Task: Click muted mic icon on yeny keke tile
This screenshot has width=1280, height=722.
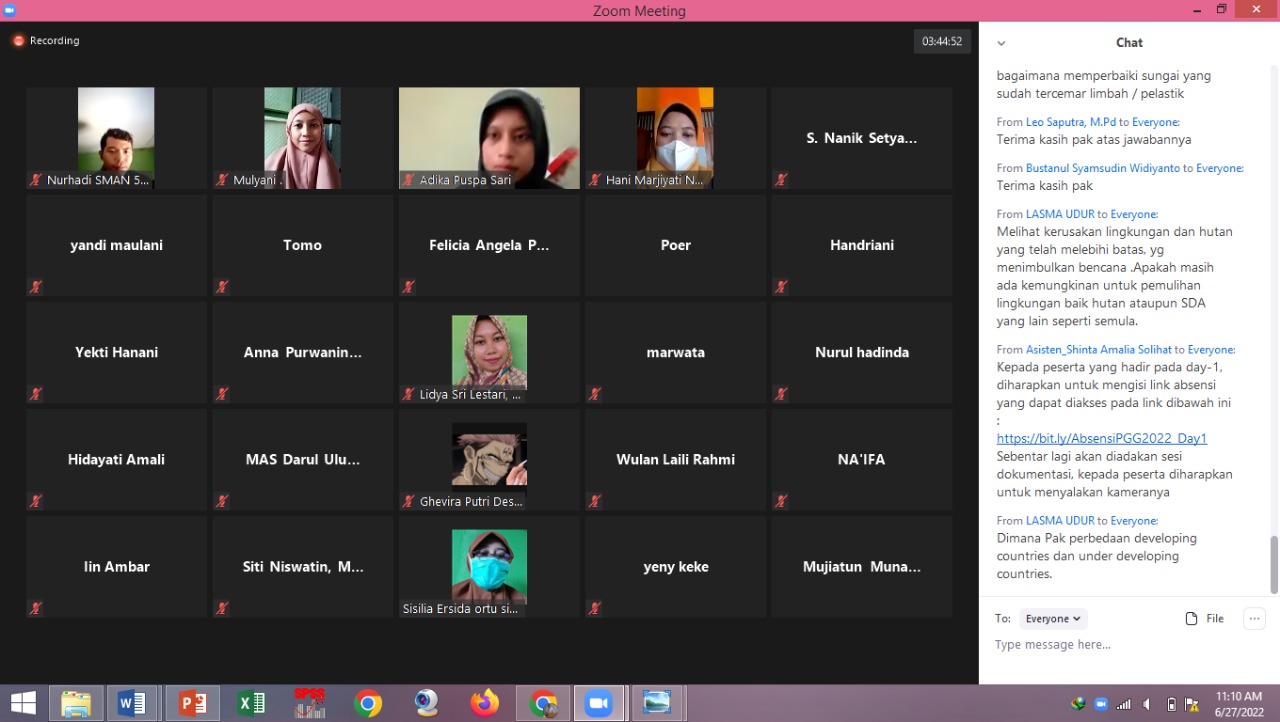Action: pyautogui.click(x=595, y=608)
